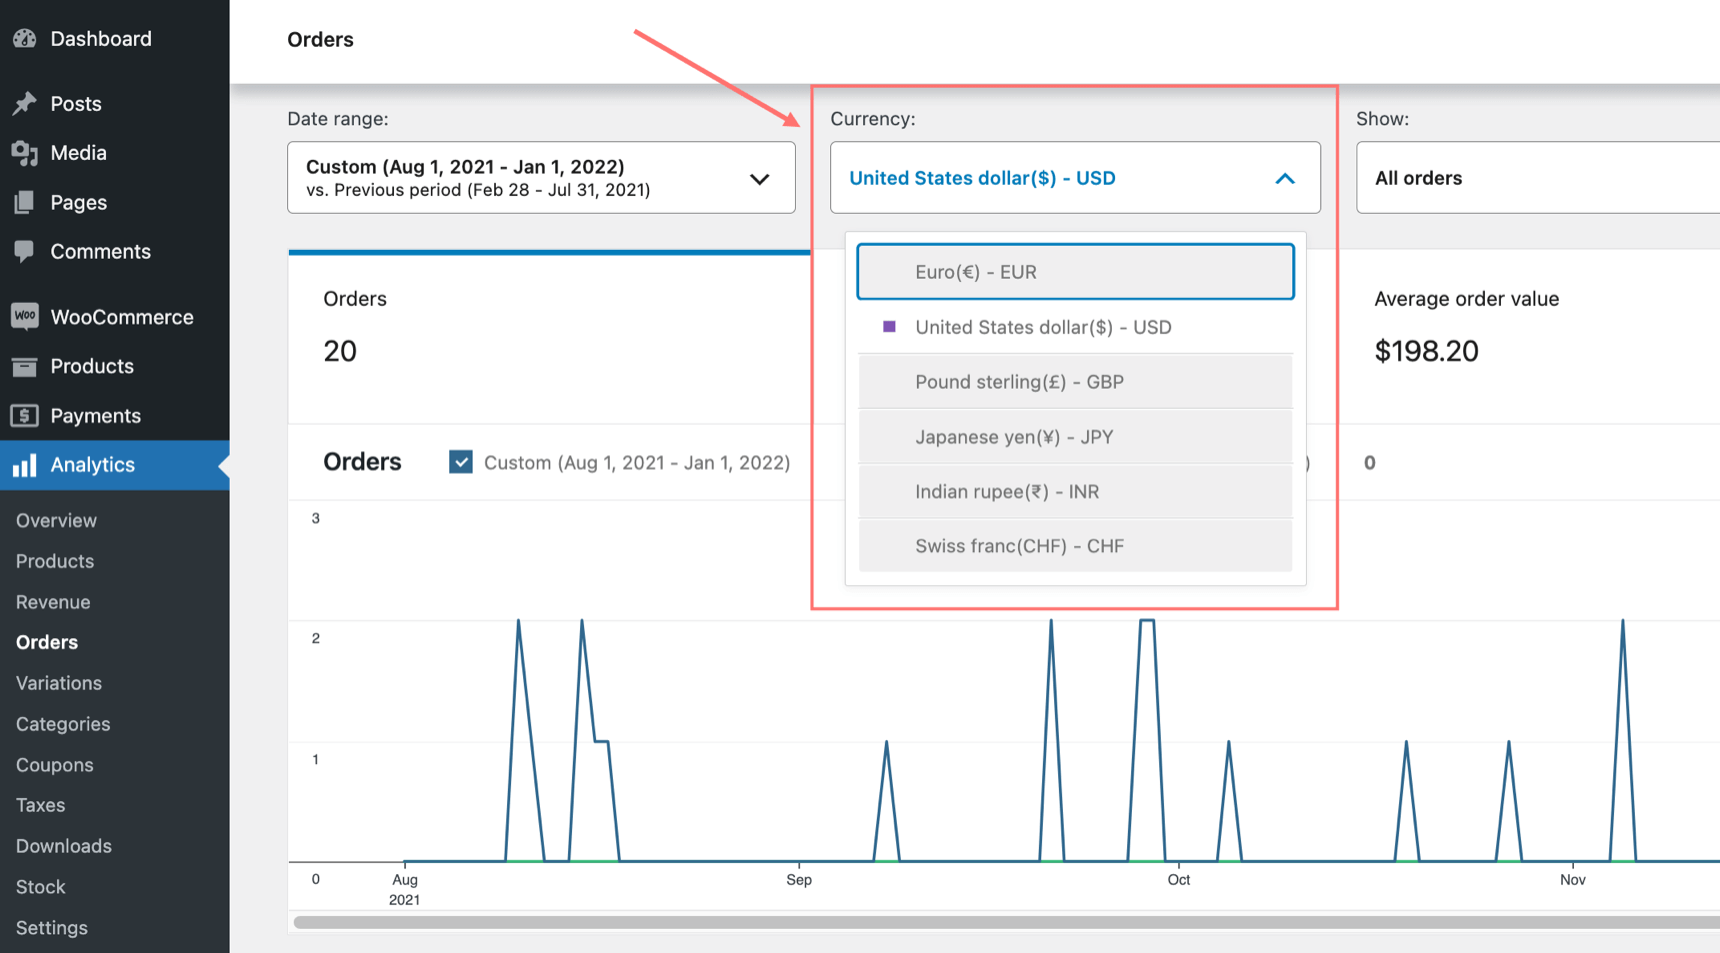Open the Media library icon
The height and width of the screenshot is (953, 1720).
(x=25, y=152)
